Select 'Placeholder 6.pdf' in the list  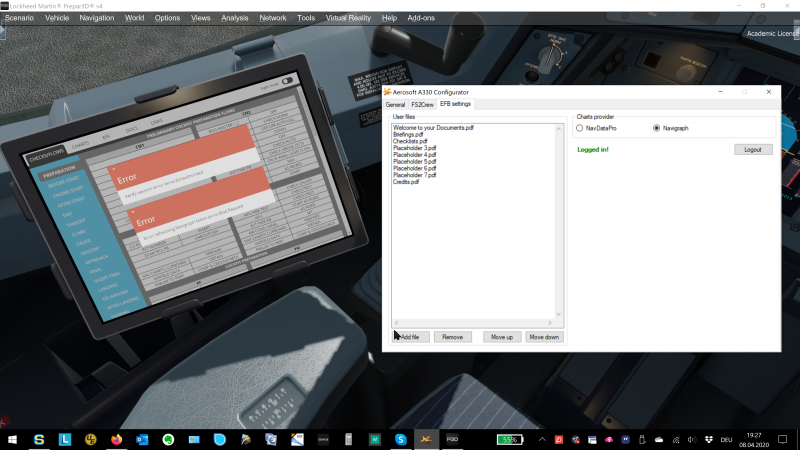(x=415, y=168)
